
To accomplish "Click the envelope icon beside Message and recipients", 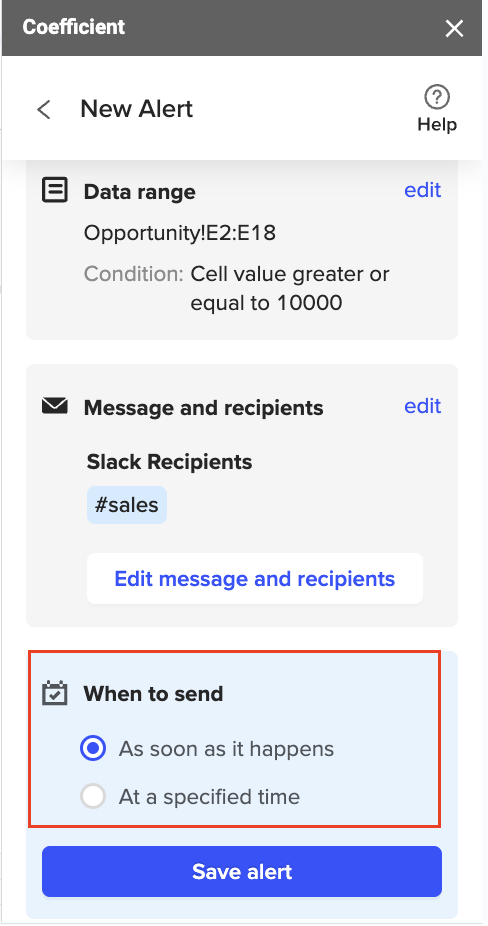I will click(55, 406).
